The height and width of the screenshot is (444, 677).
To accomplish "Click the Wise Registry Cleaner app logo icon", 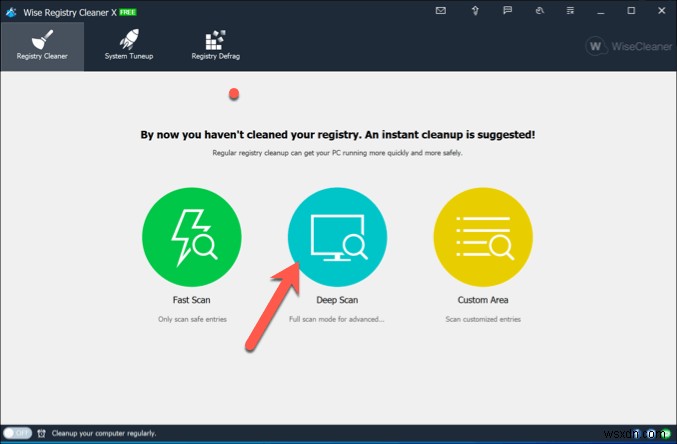I will point(11,12).
